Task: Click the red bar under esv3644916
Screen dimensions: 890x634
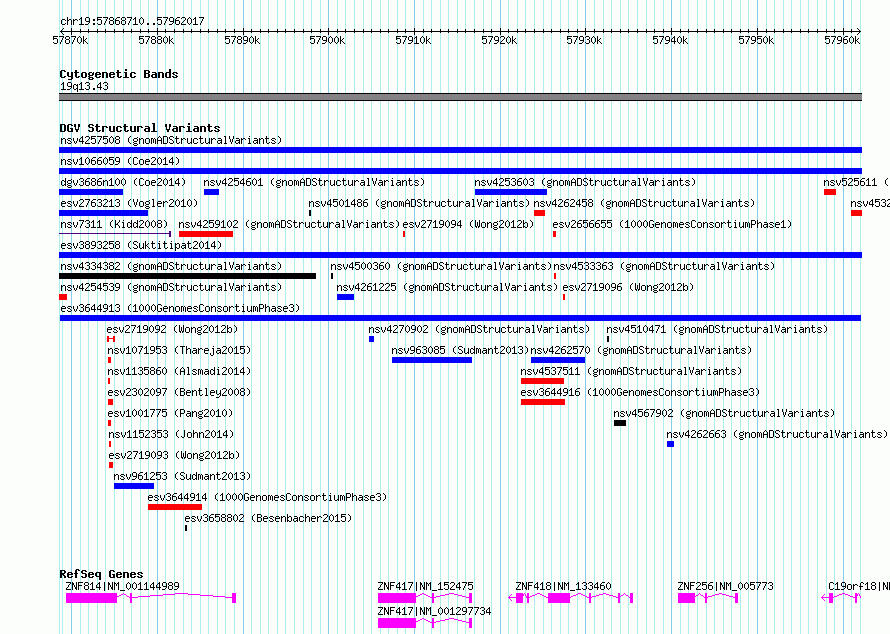Action: point(543,402)
